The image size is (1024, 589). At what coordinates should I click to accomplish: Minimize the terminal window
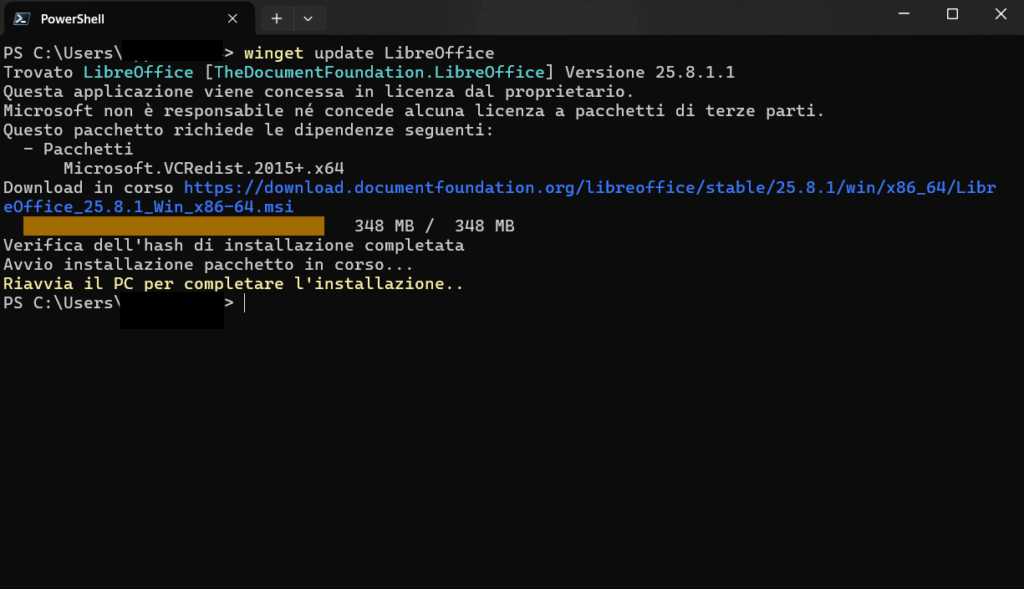pos(904,14)
